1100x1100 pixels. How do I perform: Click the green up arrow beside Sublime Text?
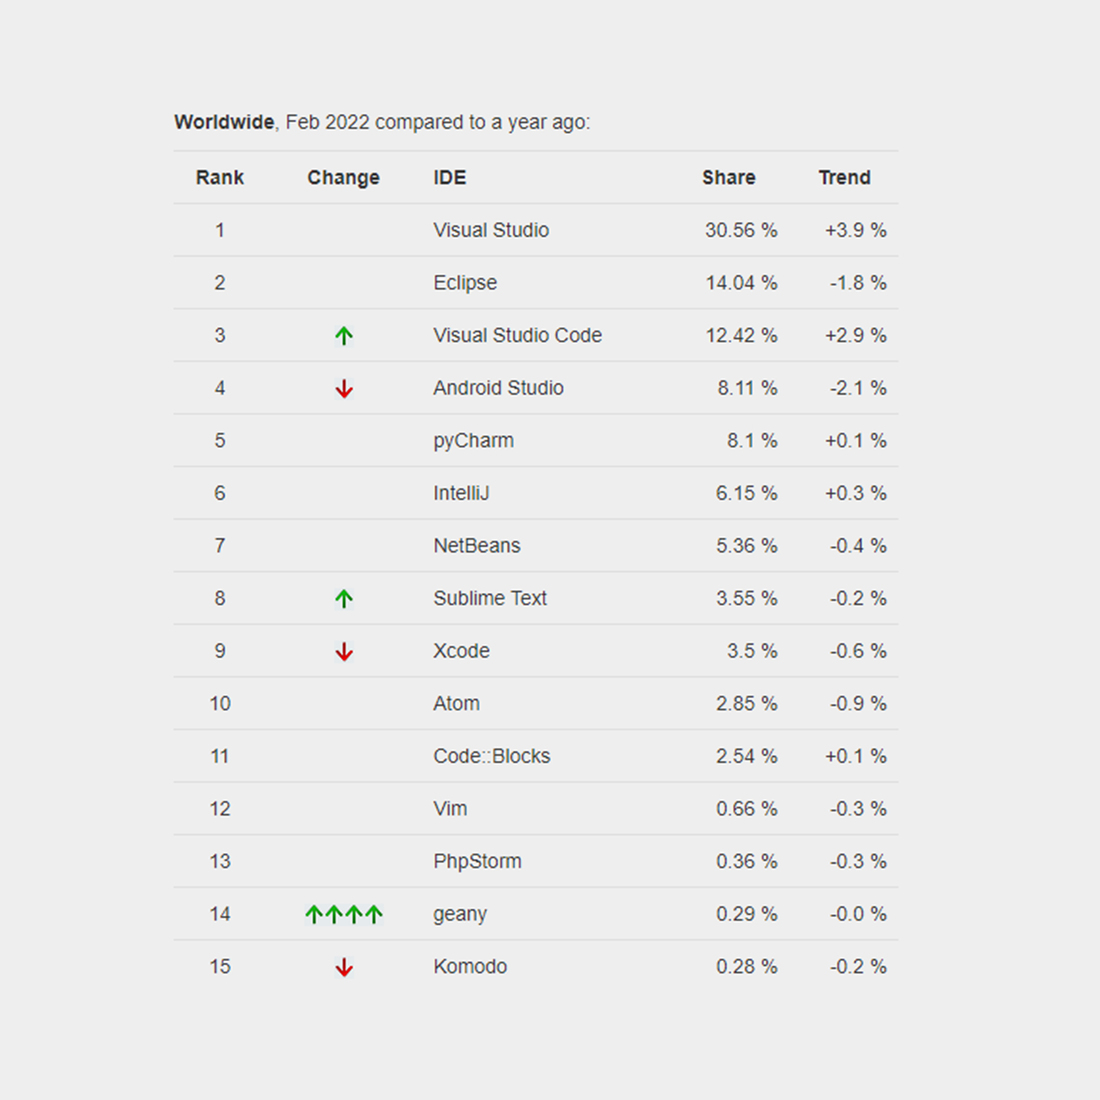tap(344, 599)
